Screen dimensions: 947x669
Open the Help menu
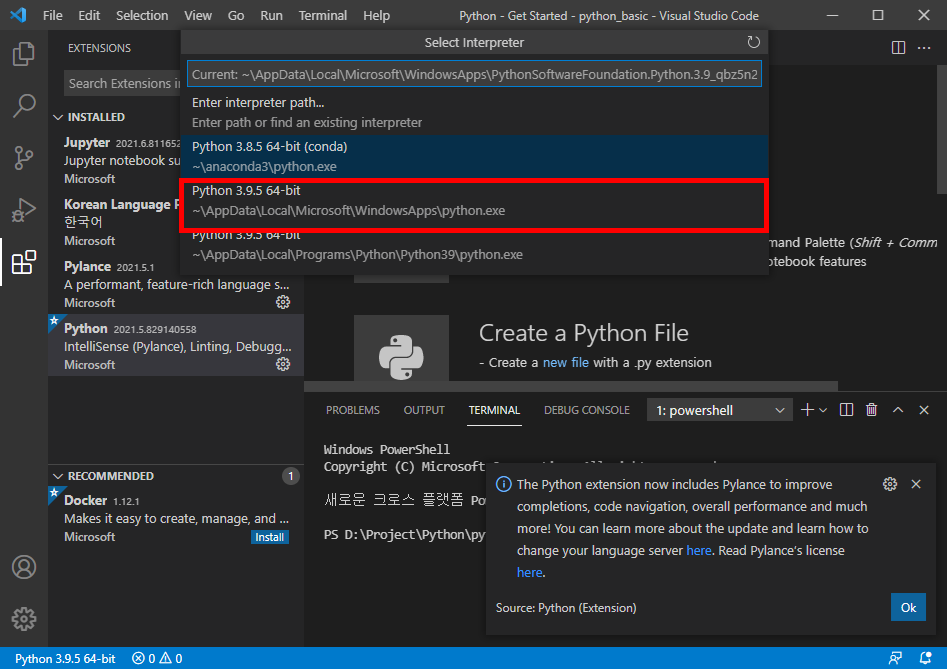pyautogui.click(x=376, y=16)
